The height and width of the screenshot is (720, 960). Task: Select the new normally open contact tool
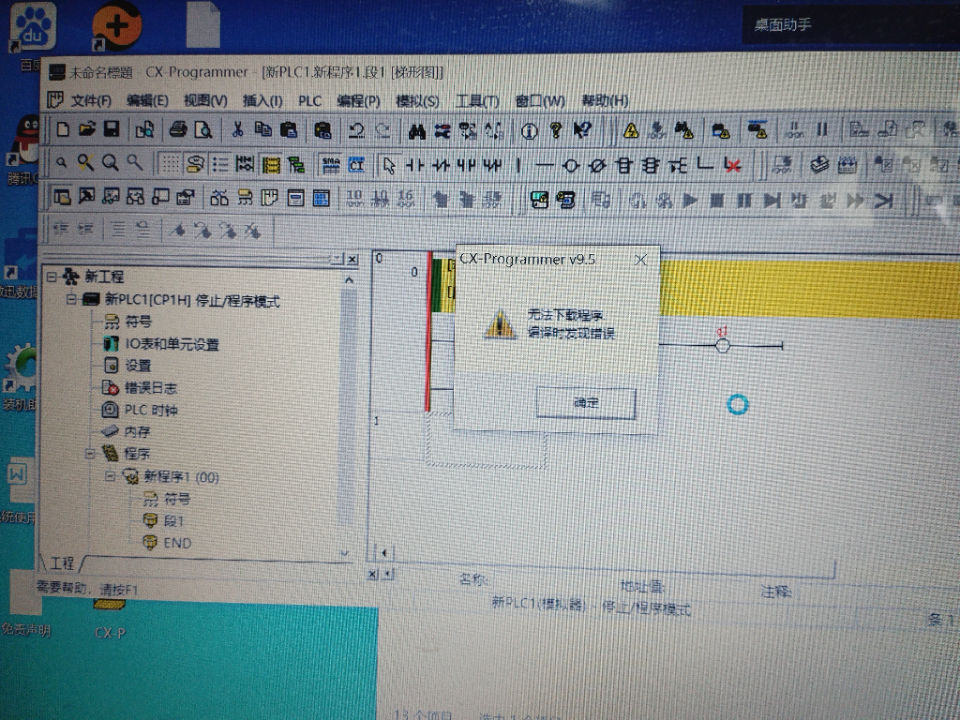pyautogui.click(x=414, y=165)
